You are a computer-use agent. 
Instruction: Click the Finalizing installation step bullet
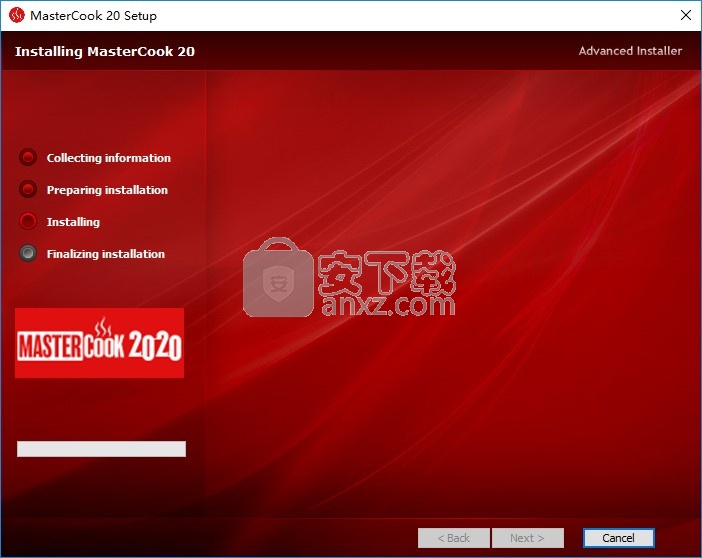[x=28, y=253]
